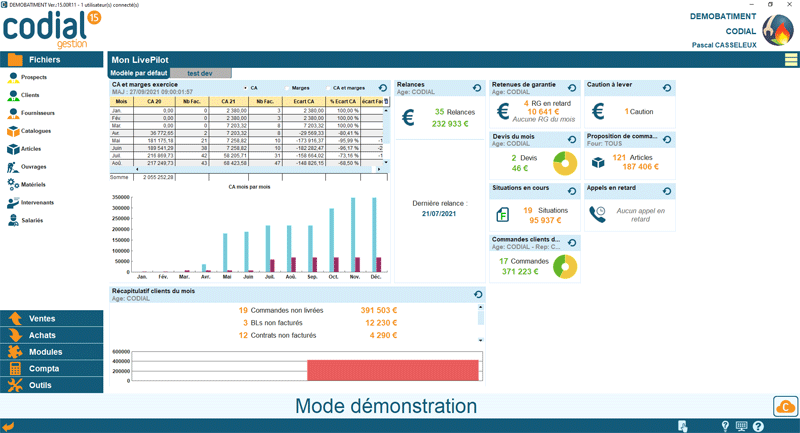Expand the Compta menu section
Image resolution: width=800 pixels, height=433 pixels.
(52, 368)
